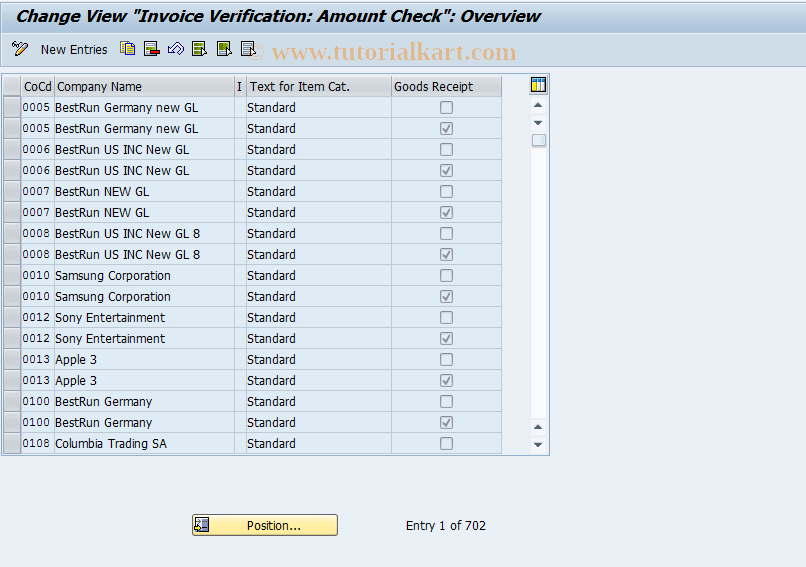Tick the empty Goods Receipt box for 0006 BestRun US INC New GL
Screen dimensions: 806x567
click(x=446, y=150)
